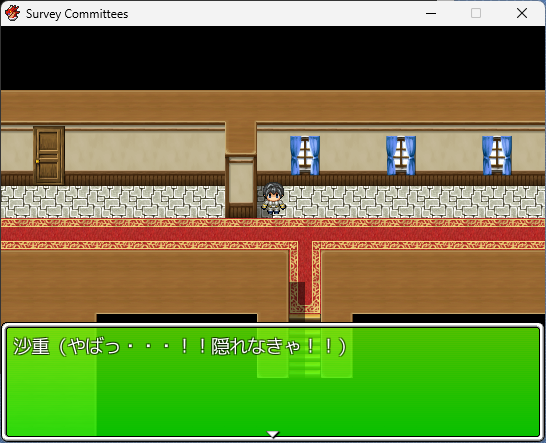The height and width of the screenshot is (443, 546).
Task: Close the Survey Committees window
Action: pos(522,14)
